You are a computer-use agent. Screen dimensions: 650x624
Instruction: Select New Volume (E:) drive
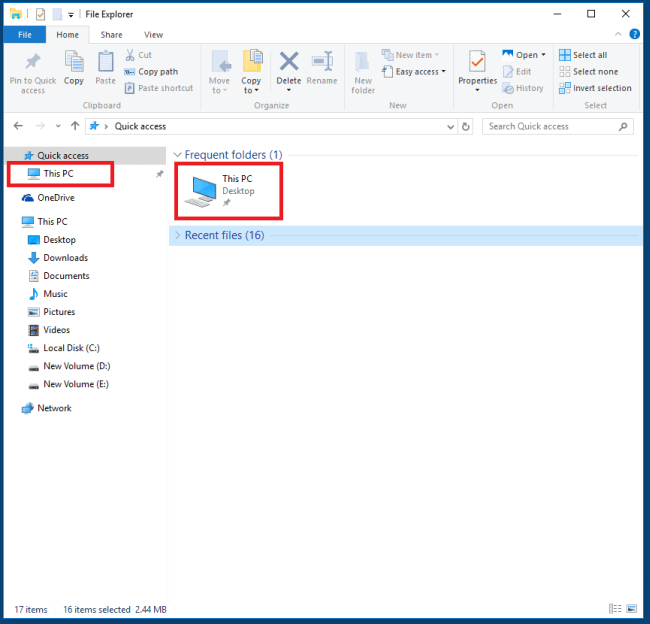(68, 384)
